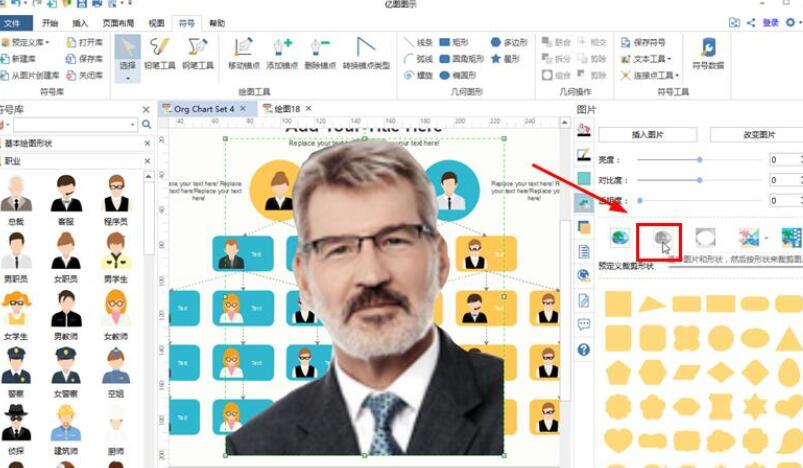The image size is (803, 468).
Task: Adjust the transparency slider handle
Action: coord(640,201)
